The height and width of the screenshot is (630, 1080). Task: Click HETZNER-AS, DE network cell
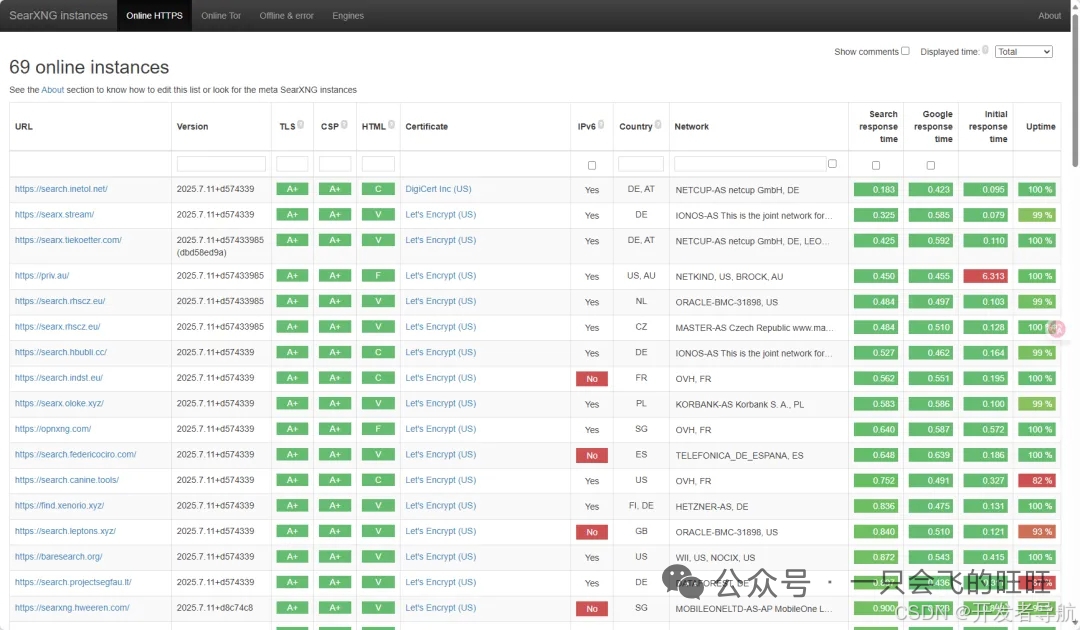click(712, 506)
